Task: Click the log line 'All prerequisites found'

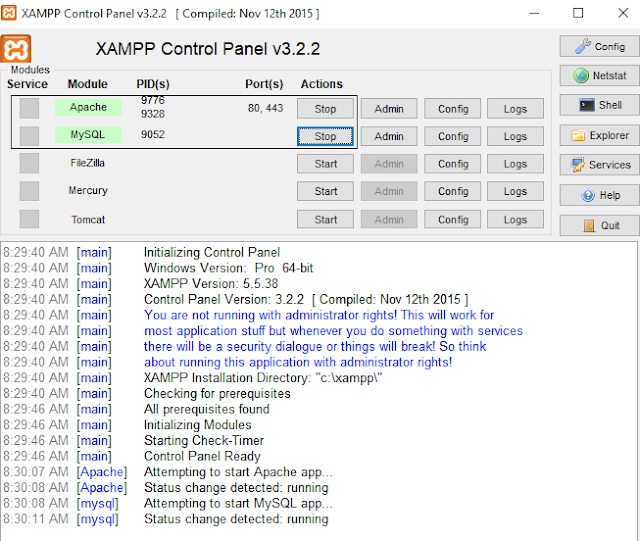Action: click(x=207, y=409)
